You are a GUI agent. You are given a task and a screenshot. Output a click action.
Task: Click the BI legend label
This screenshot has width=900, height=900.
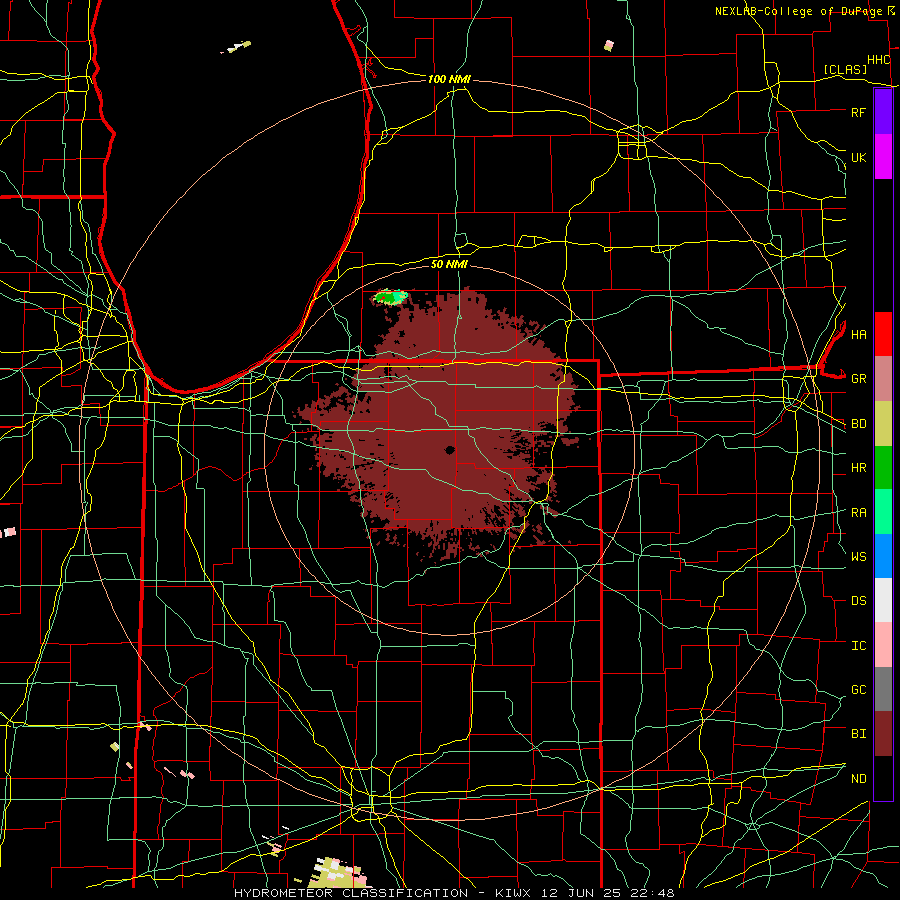click(x=858, y=734)
